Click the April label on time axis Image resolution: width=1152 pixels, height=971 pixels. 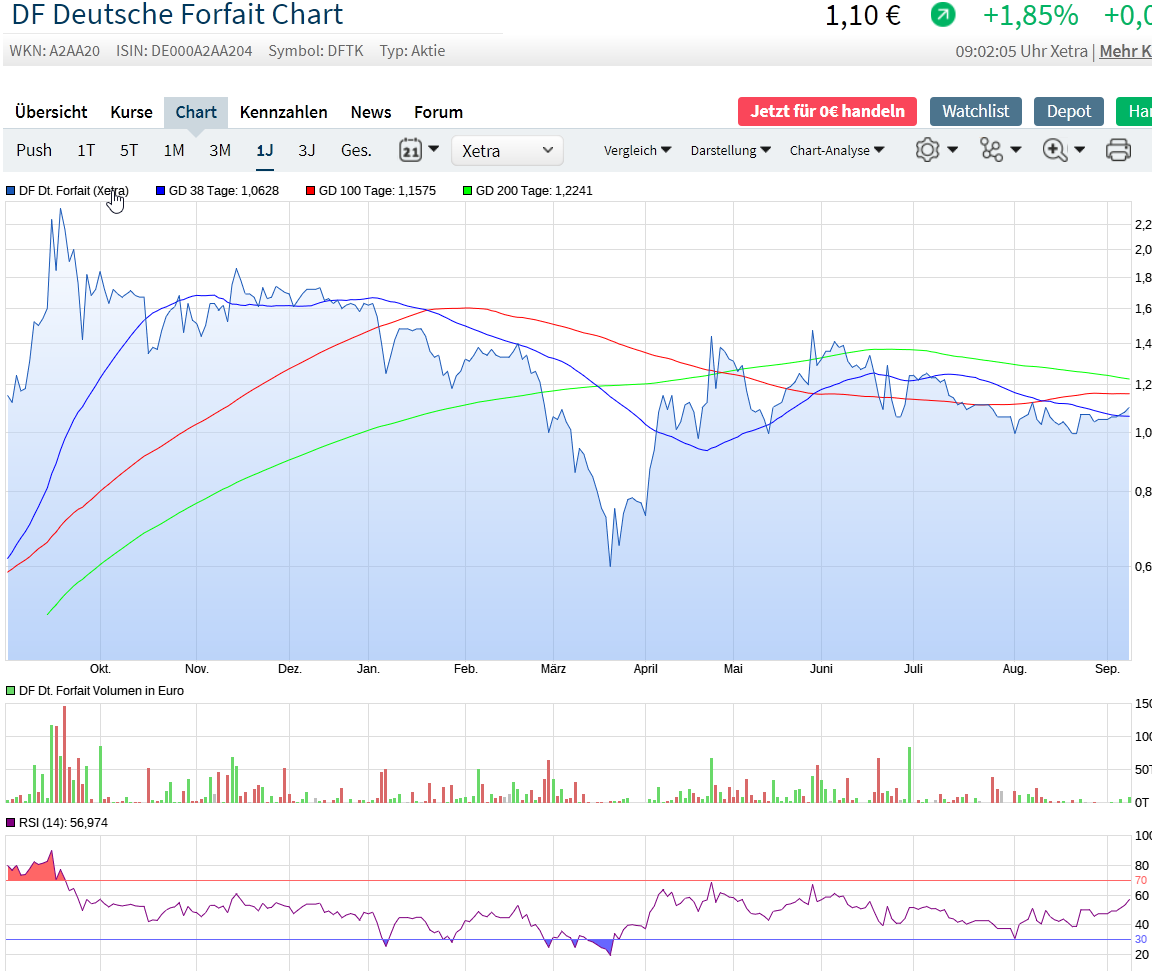(645, 669)
